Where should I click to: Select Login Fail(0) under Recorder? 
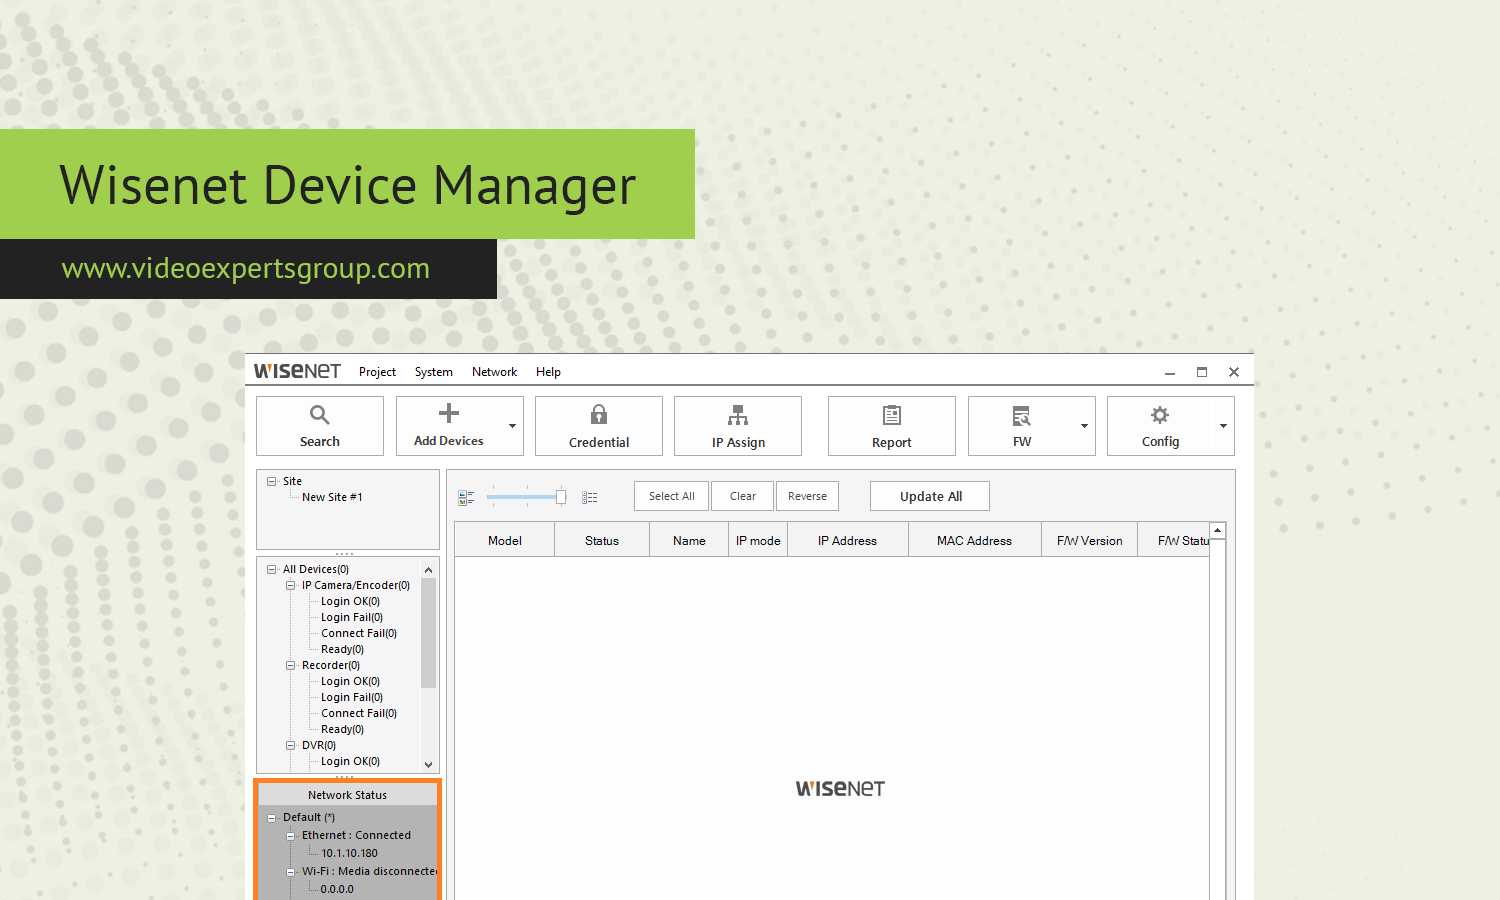click(351, 697)
